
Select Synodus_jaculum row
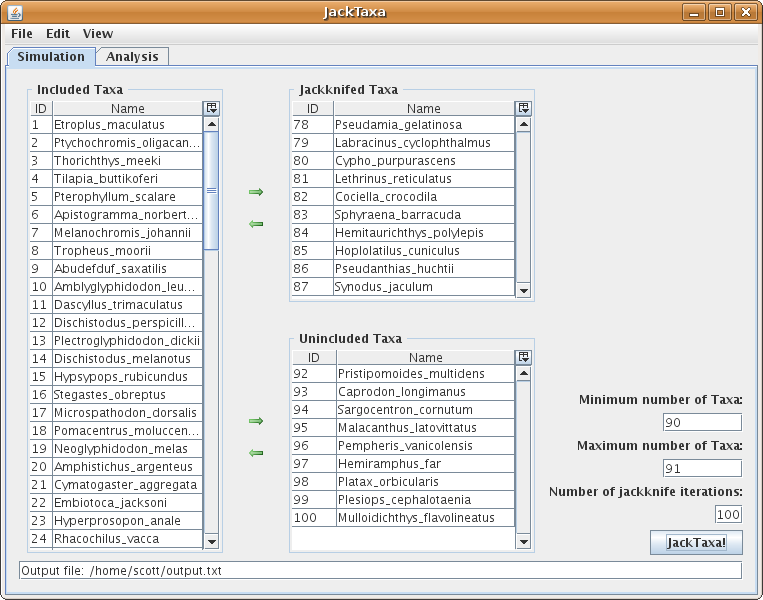(x=403, y=287)
